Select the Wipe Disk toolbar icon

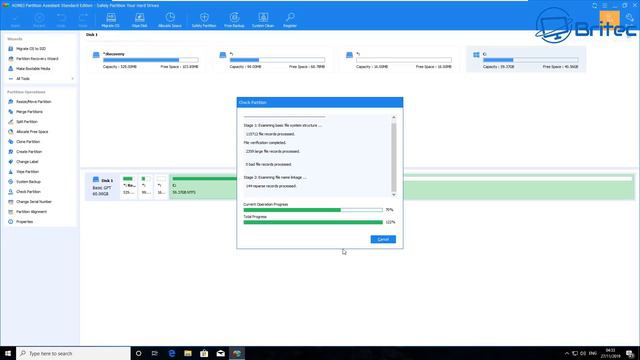click(140, 20)
